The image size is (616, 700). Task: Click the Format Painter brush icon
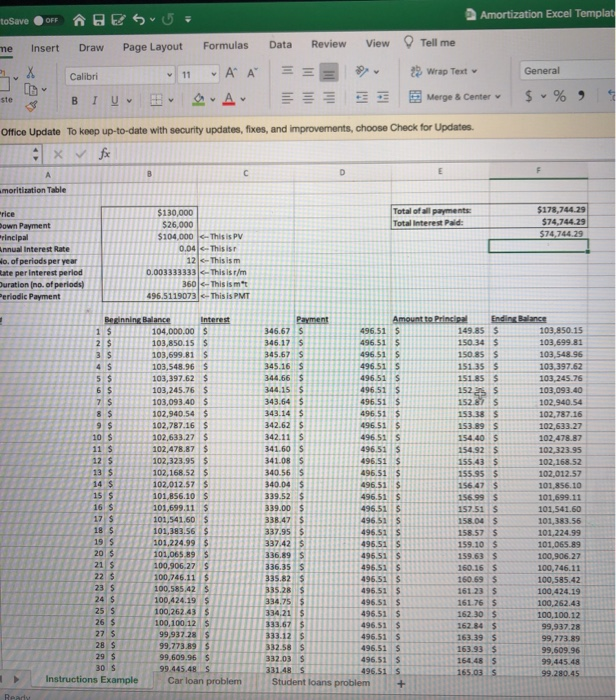point(31,106)
